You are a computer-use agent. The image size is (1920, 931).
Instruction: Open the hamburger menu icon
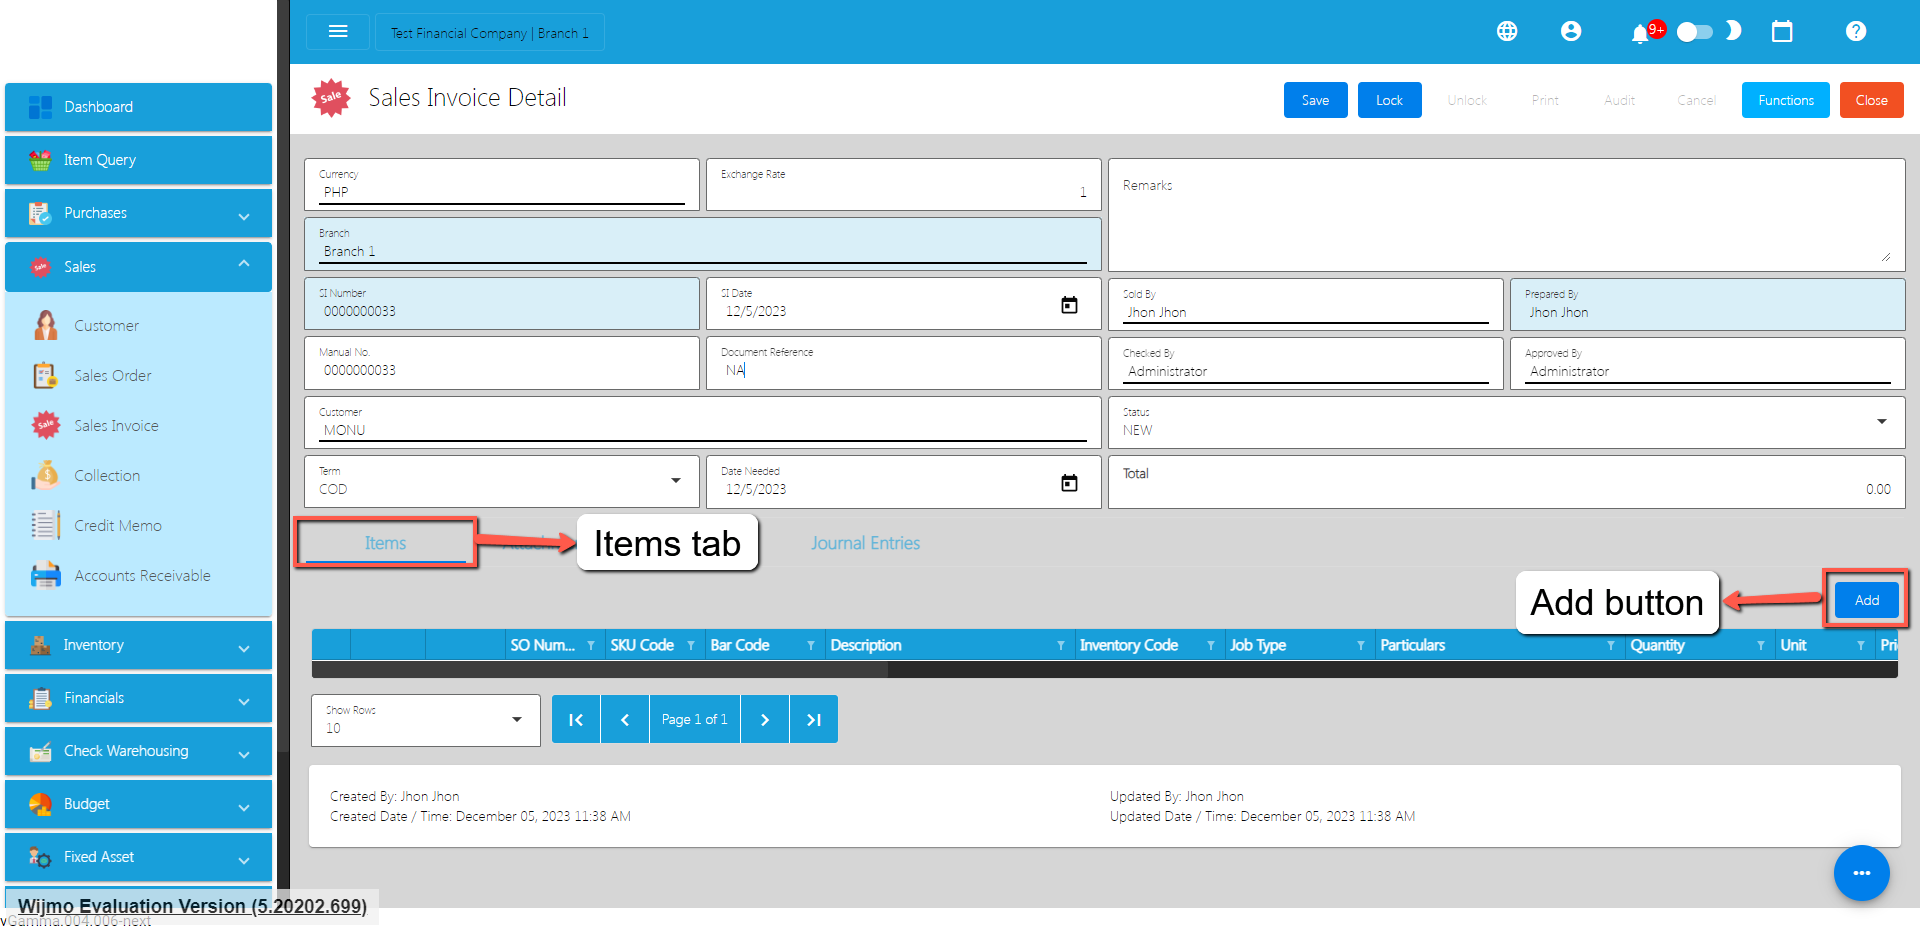tap(338, 32)
